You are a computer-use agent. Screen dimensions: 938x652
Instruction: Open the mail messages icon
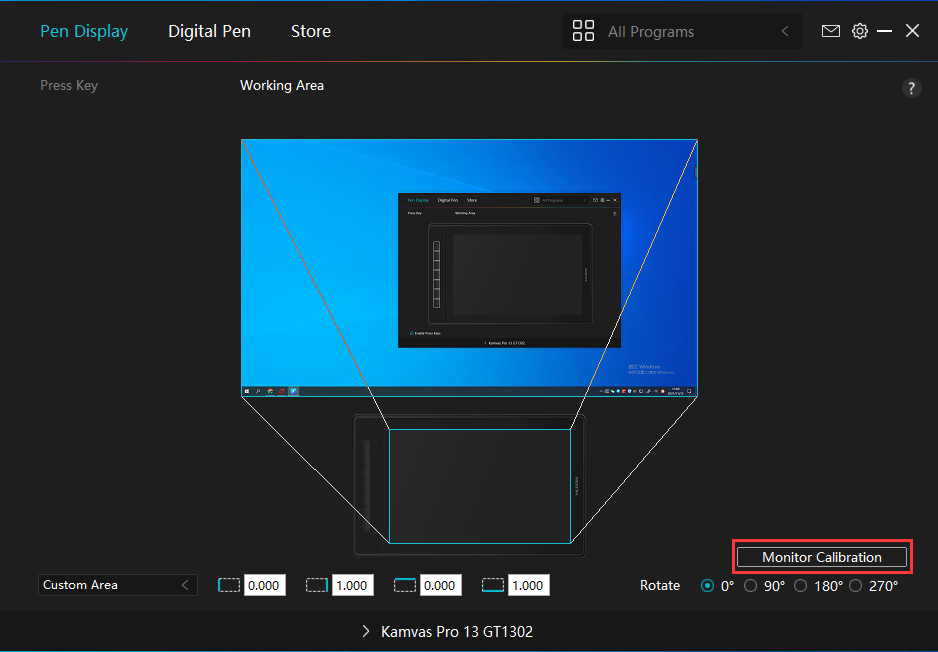(x=830, y=31)
